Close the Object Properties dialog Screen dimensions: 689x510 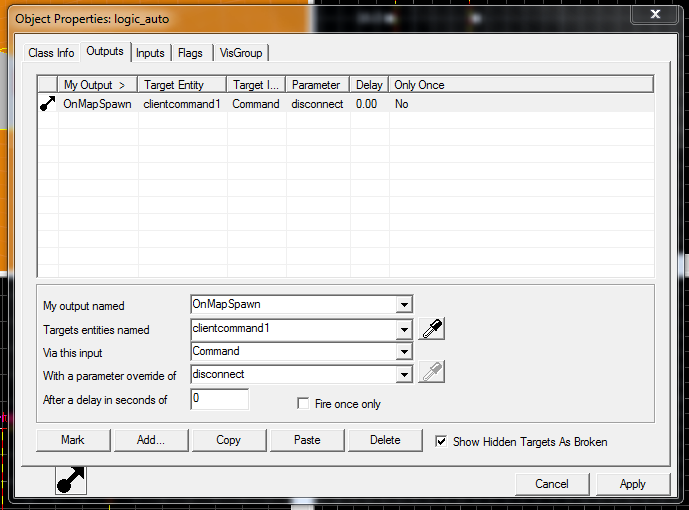[655, 14]
